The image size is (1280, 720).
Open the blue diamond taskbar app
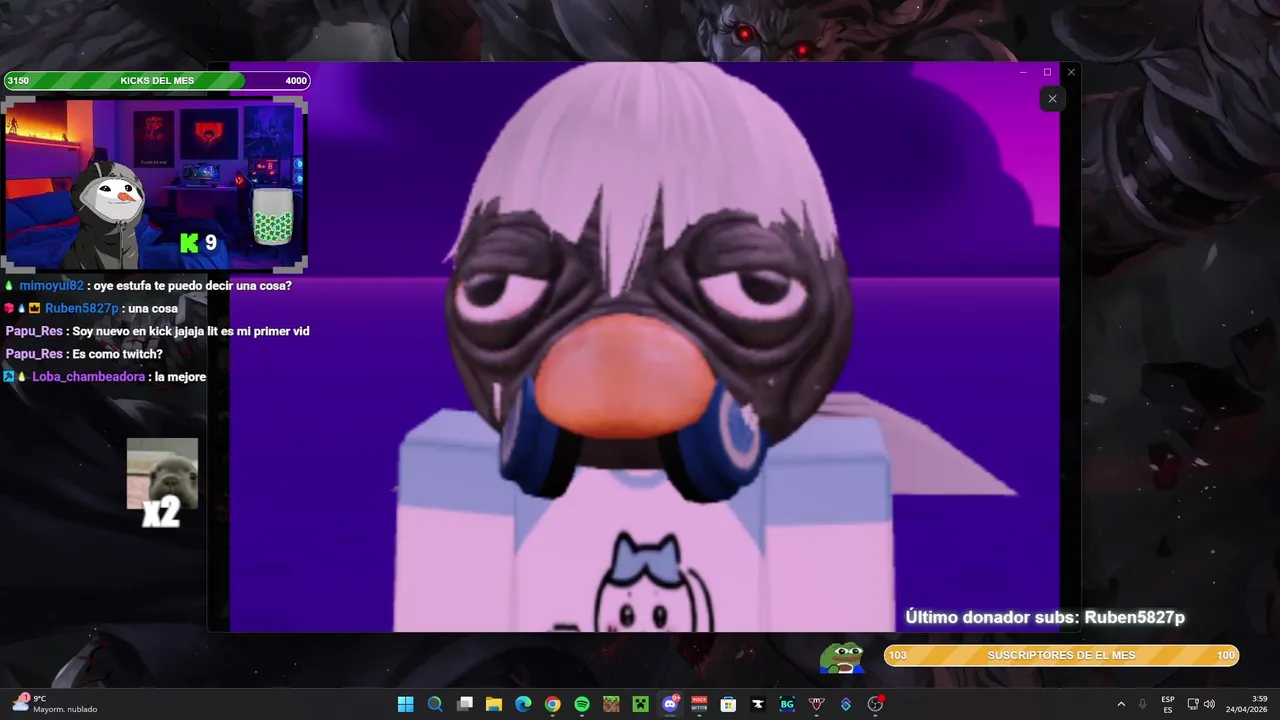(846, 704)
